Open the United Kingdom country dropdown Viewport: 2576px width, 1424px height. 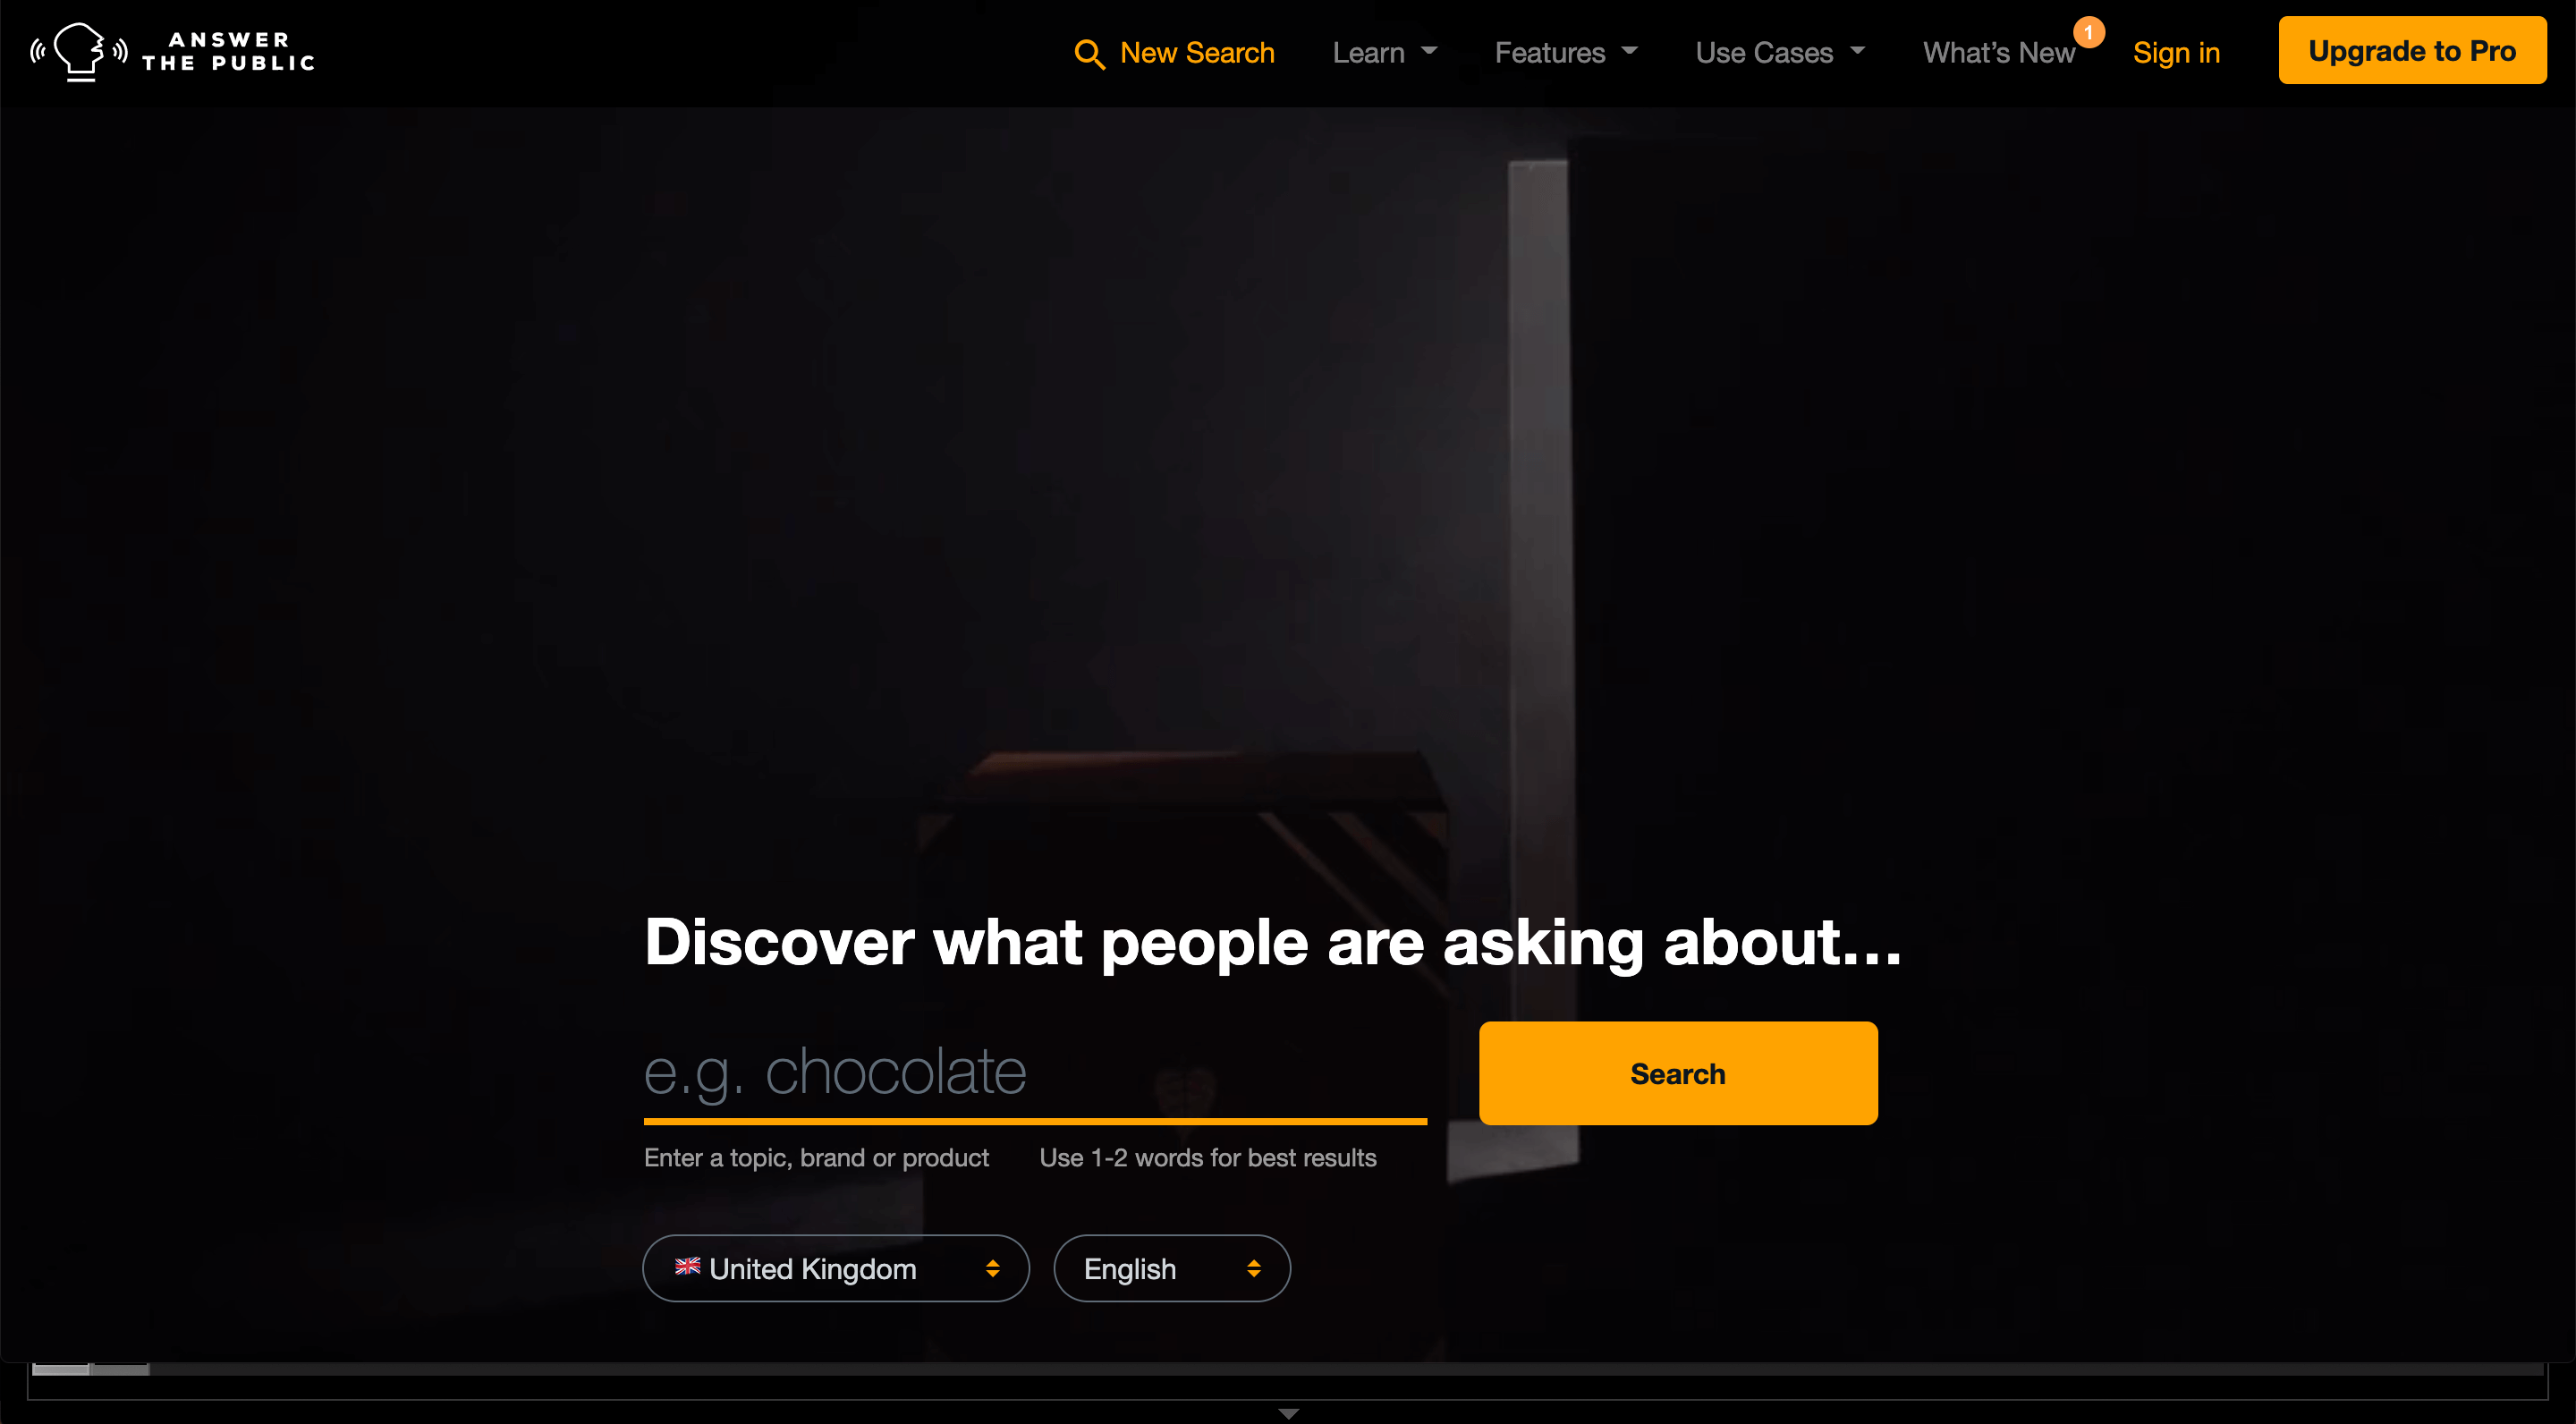pos(836,1268)
